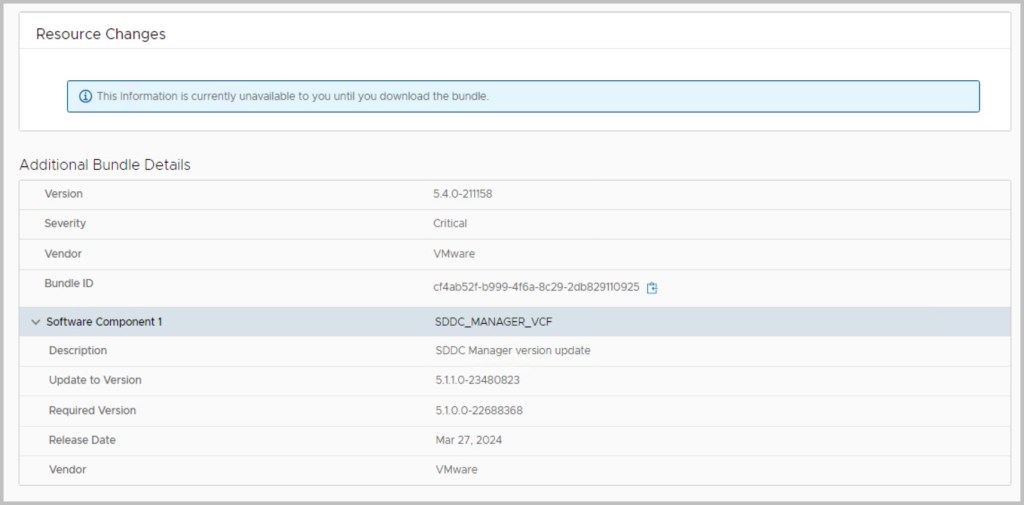Screen dimensions: 1024x505
Task: Select the Software Component 1 row label
Action: coord(104,322)
